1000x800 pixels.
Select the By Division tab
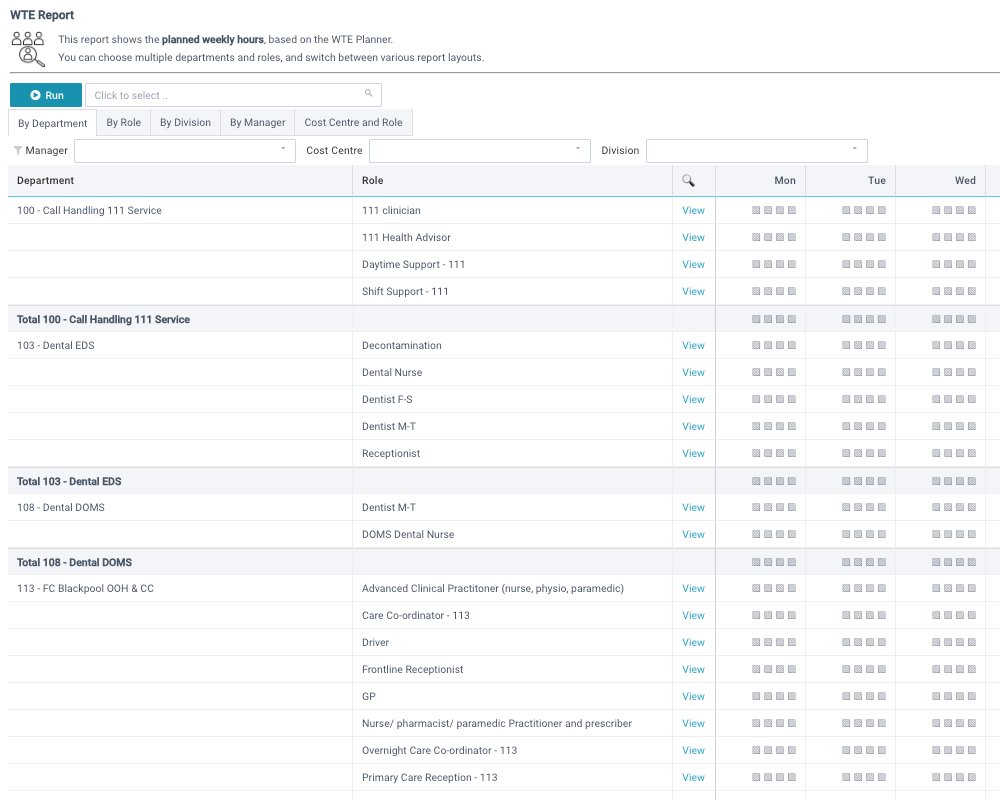(185, 123)
